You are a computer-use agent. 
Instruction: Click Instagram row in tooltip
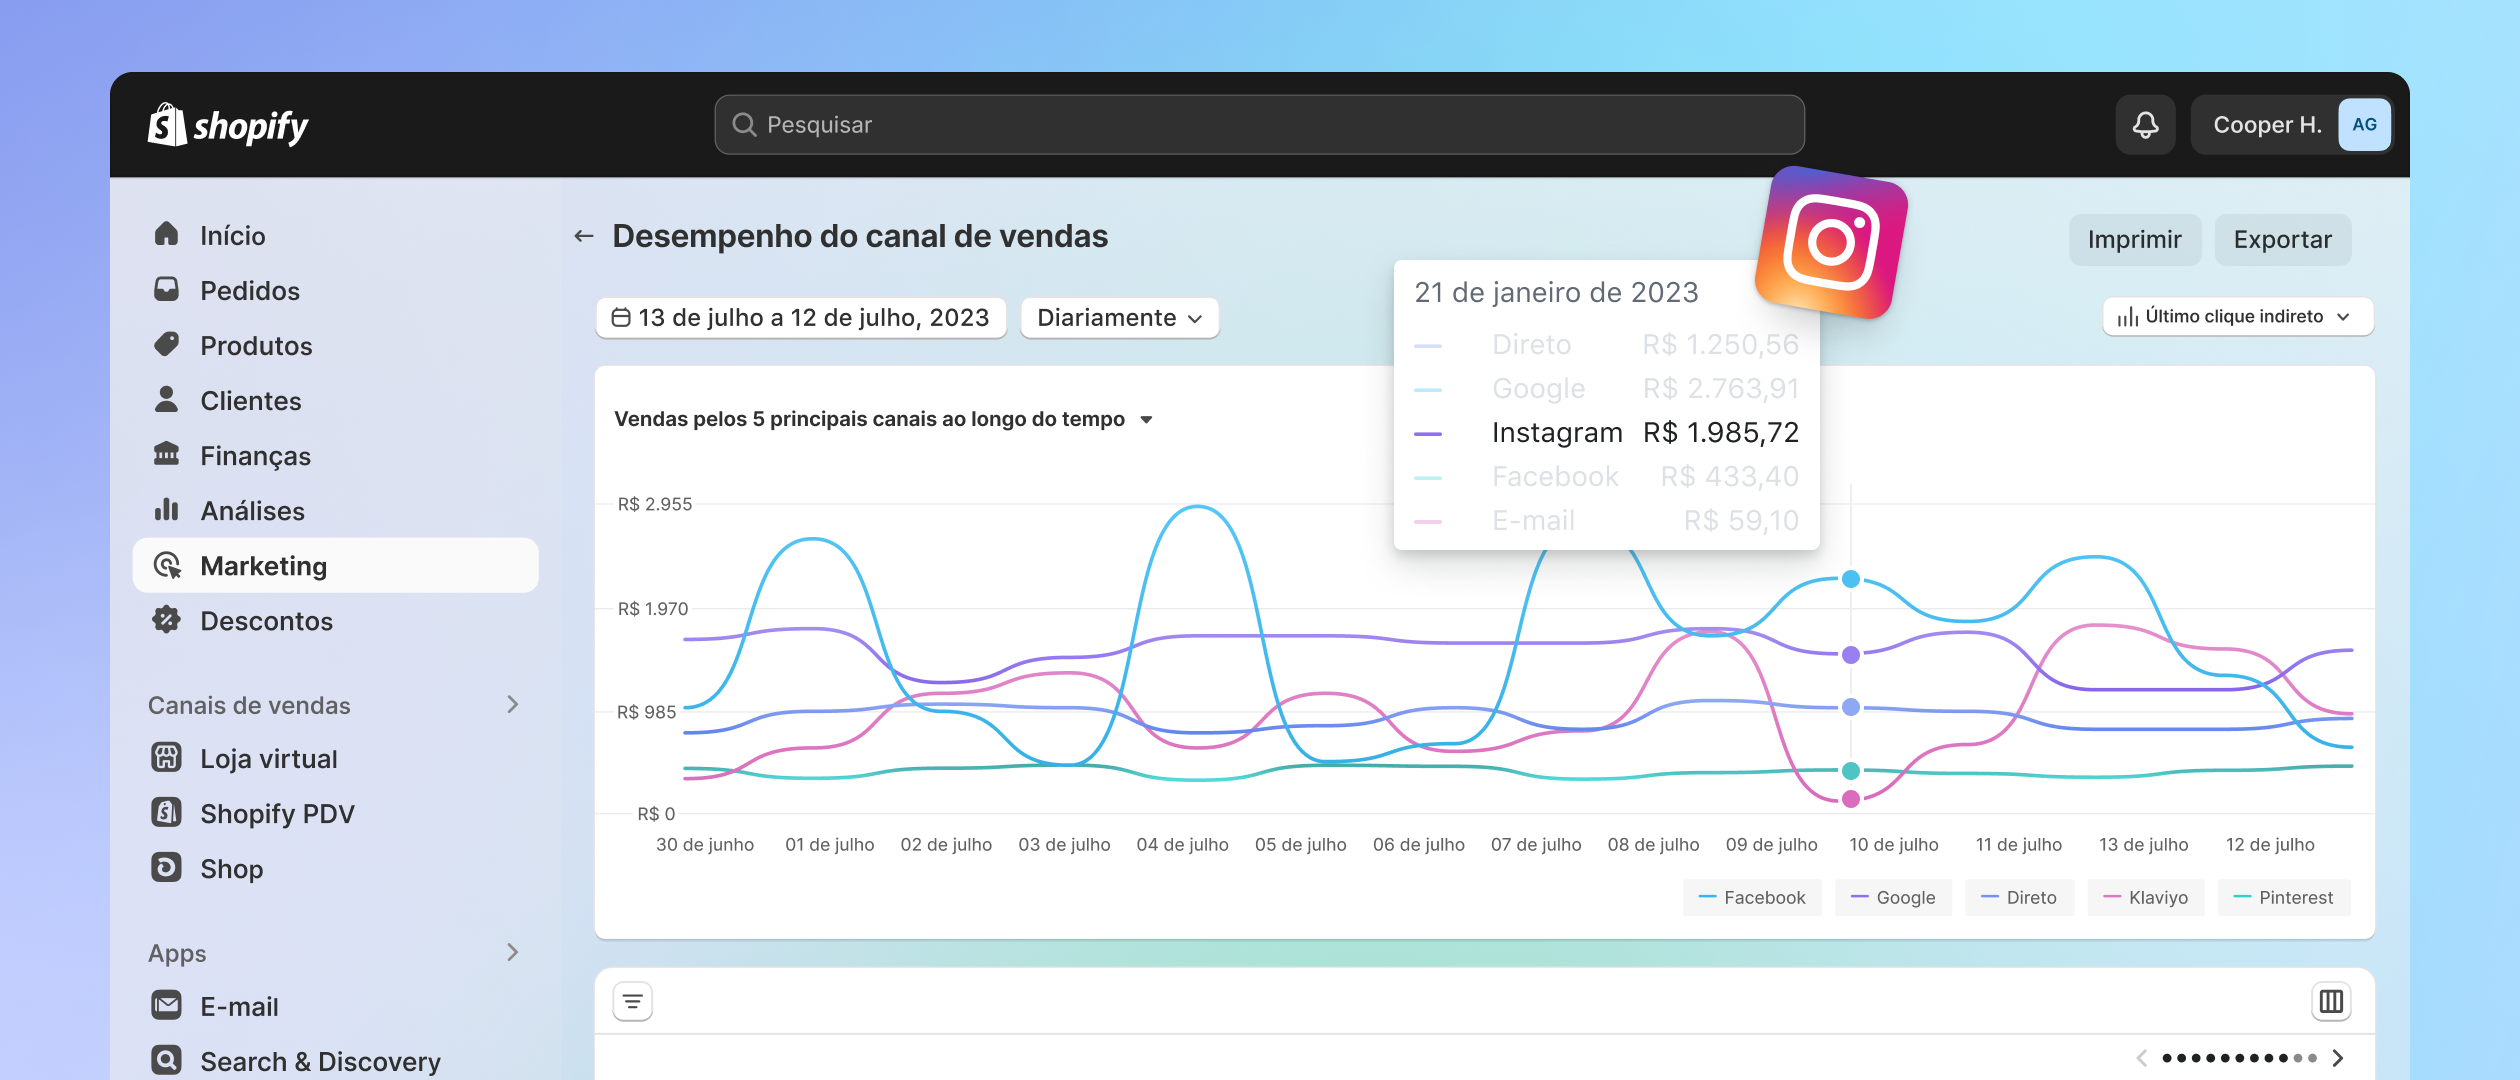pos(1606,433)
